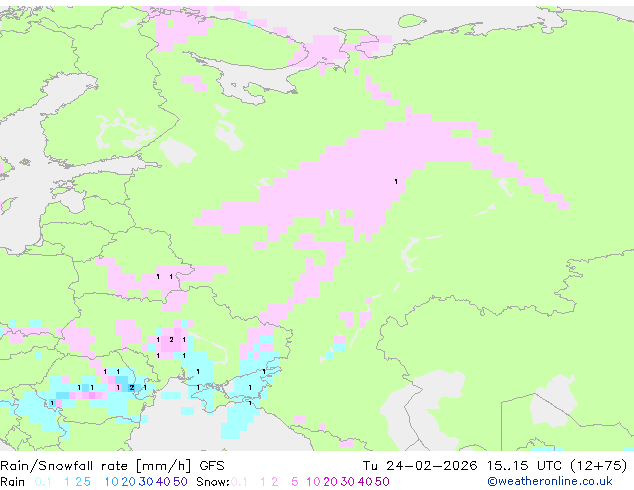Click the "GFS" model label
634x490 pixels.
212,466
